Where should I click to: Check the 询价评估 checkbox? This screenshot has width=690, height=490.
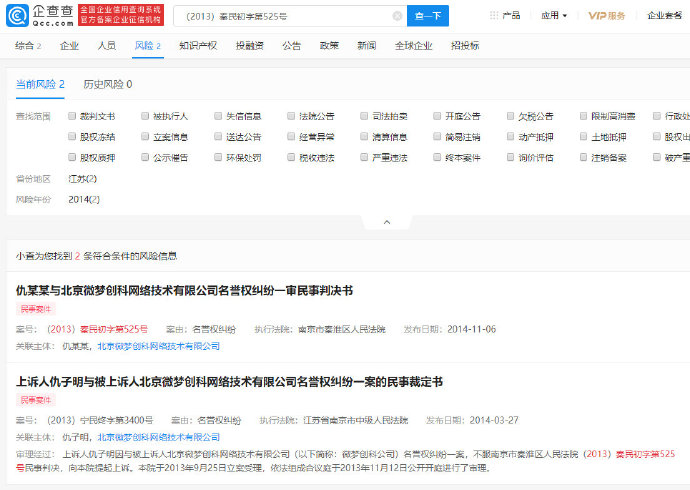click(510, 157)
